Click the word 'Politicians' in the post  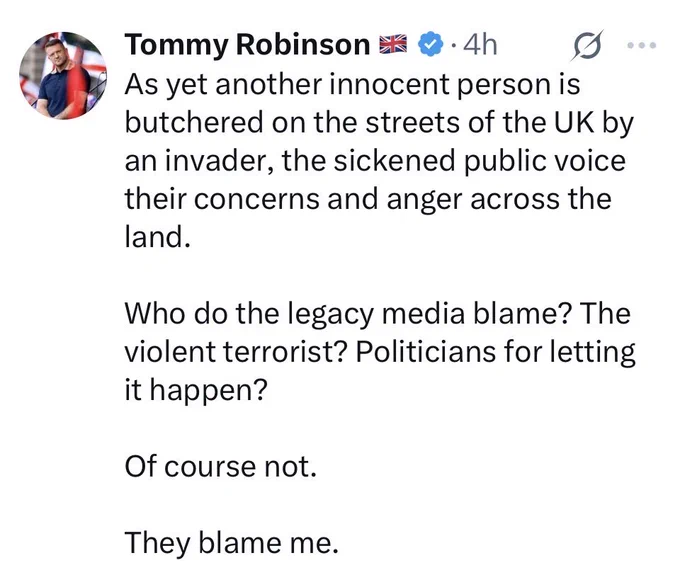(426, 351)
